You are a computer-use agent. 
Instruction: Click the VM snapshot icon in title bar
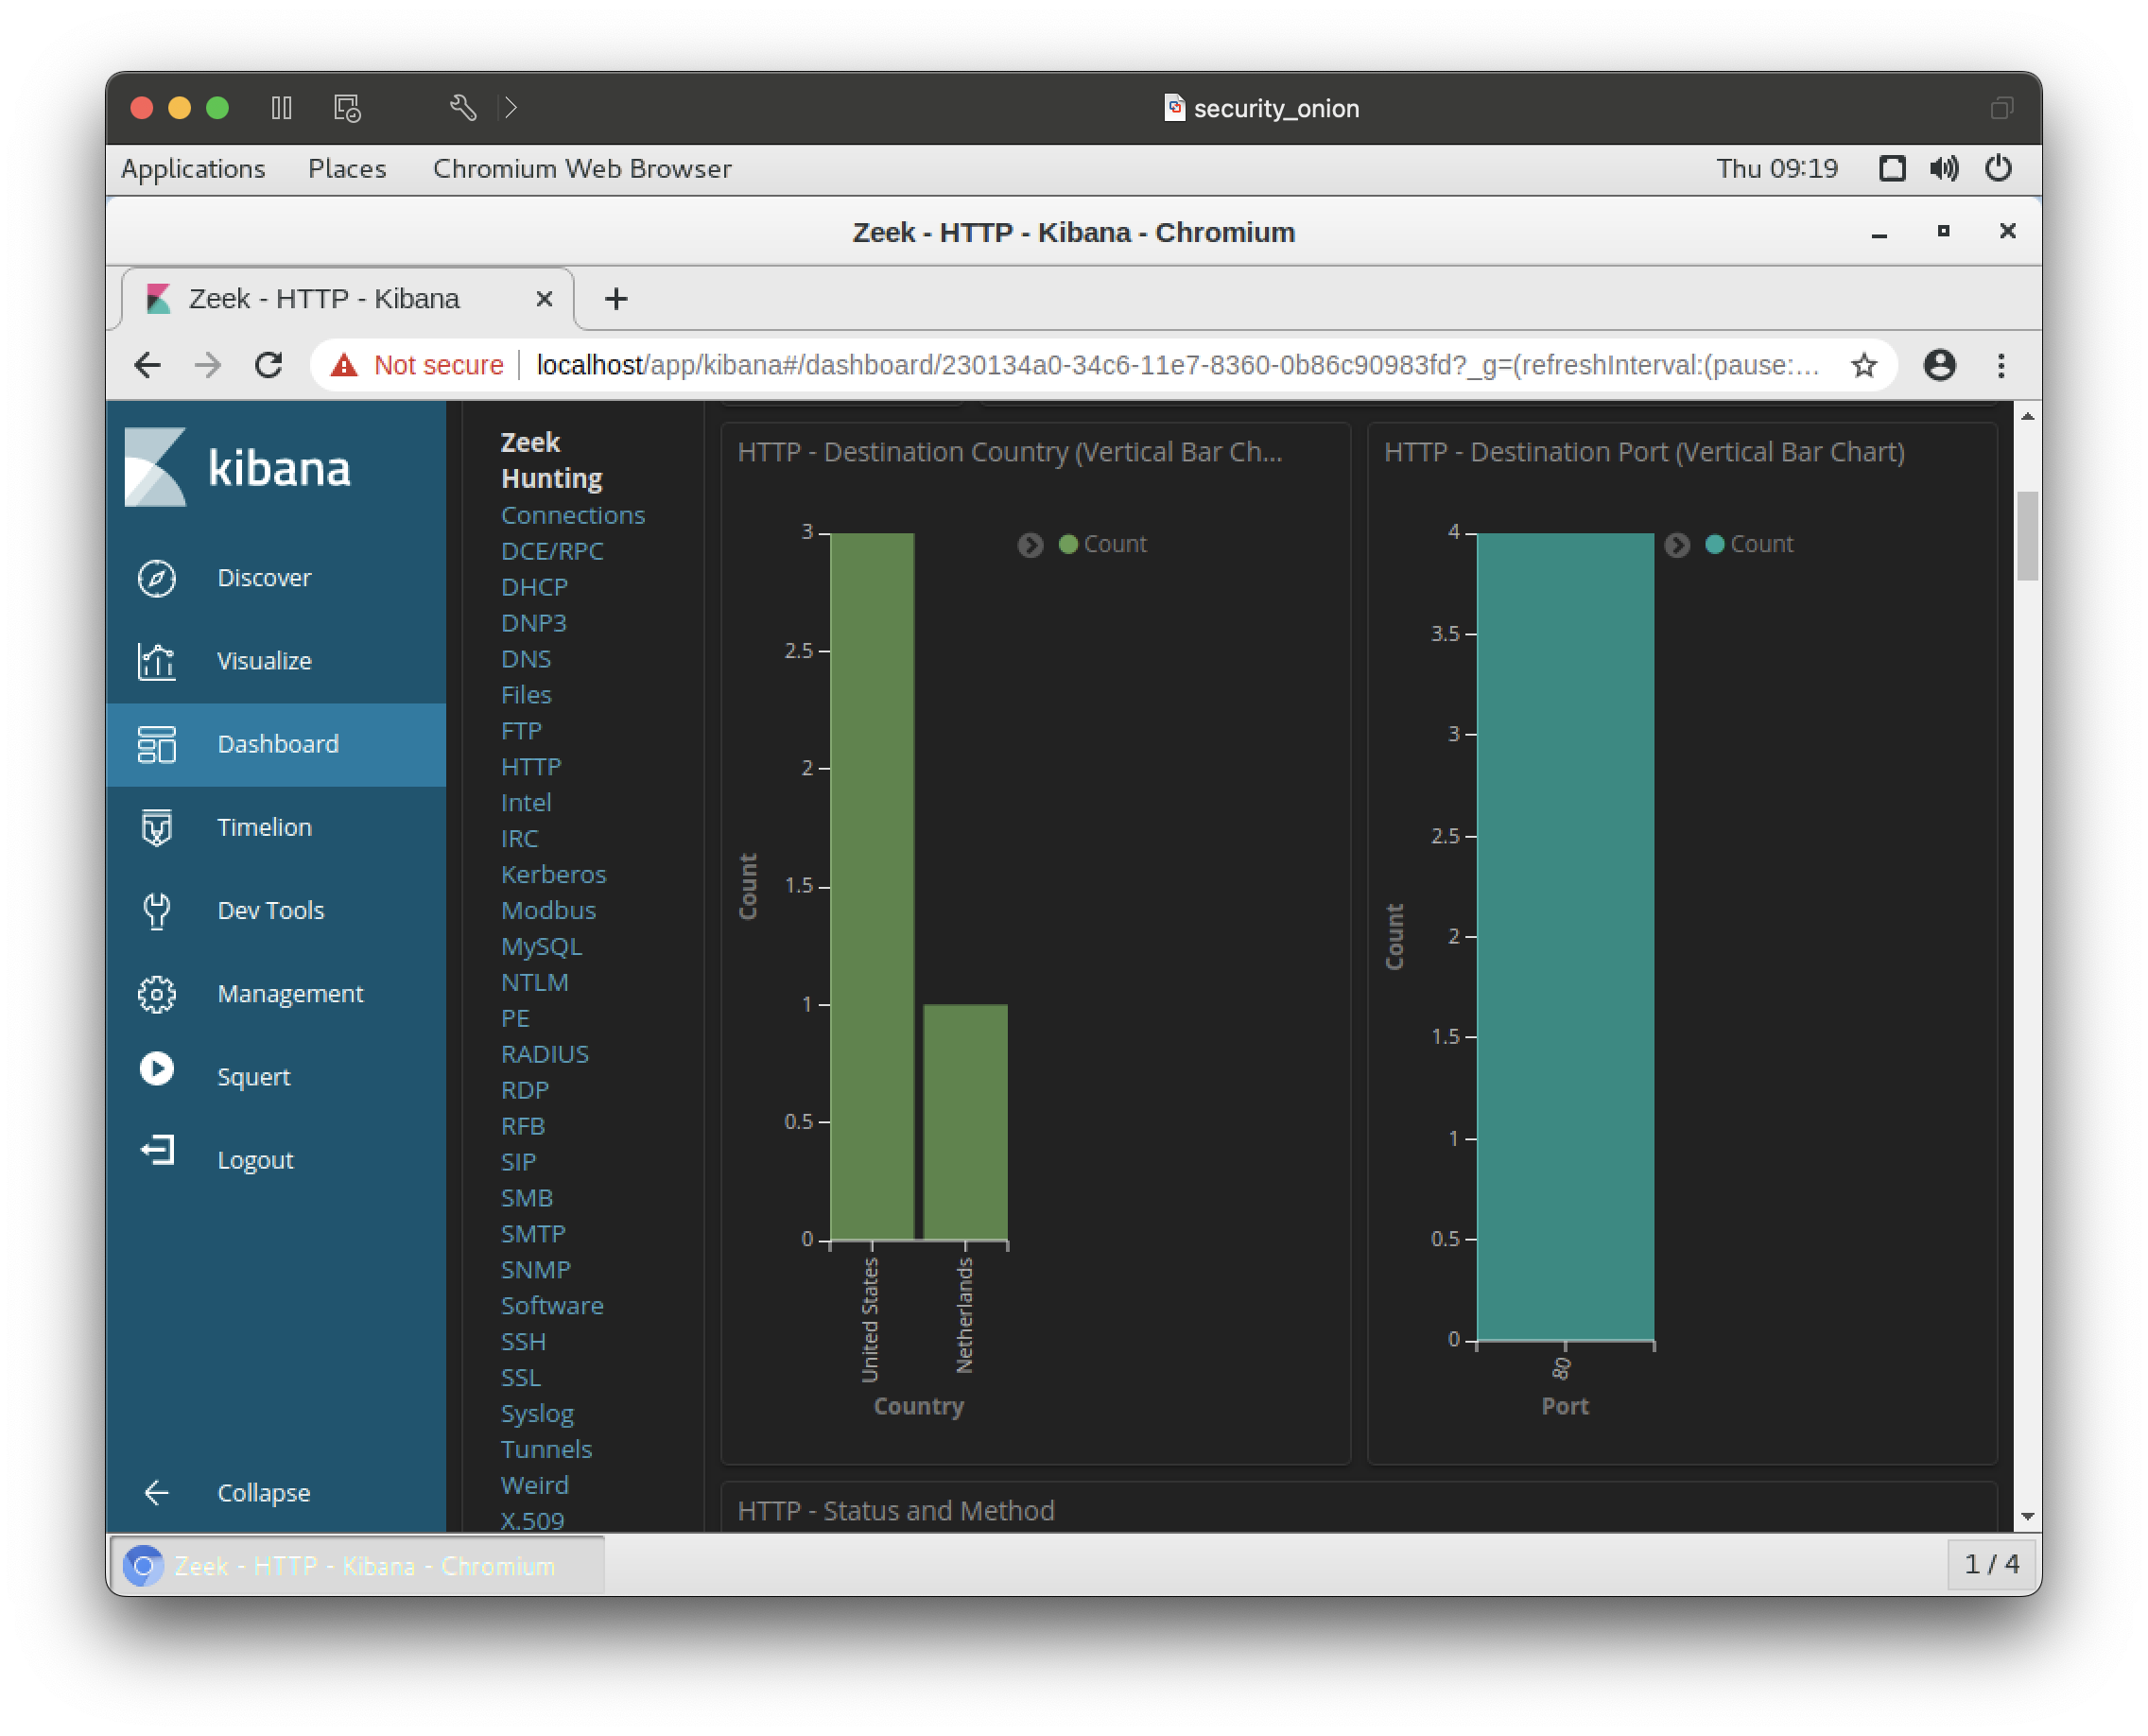(x=346, y=107)
